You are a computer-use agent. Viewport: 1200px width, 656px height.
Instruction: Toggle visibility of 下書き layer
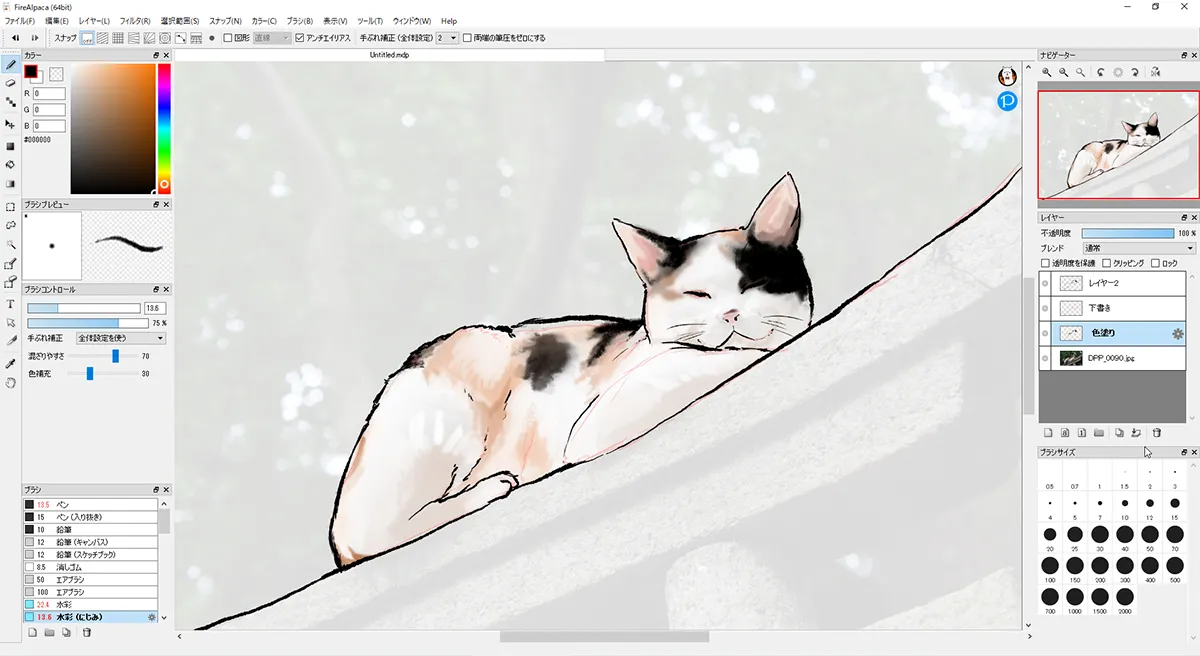(x=1045, y=308)
